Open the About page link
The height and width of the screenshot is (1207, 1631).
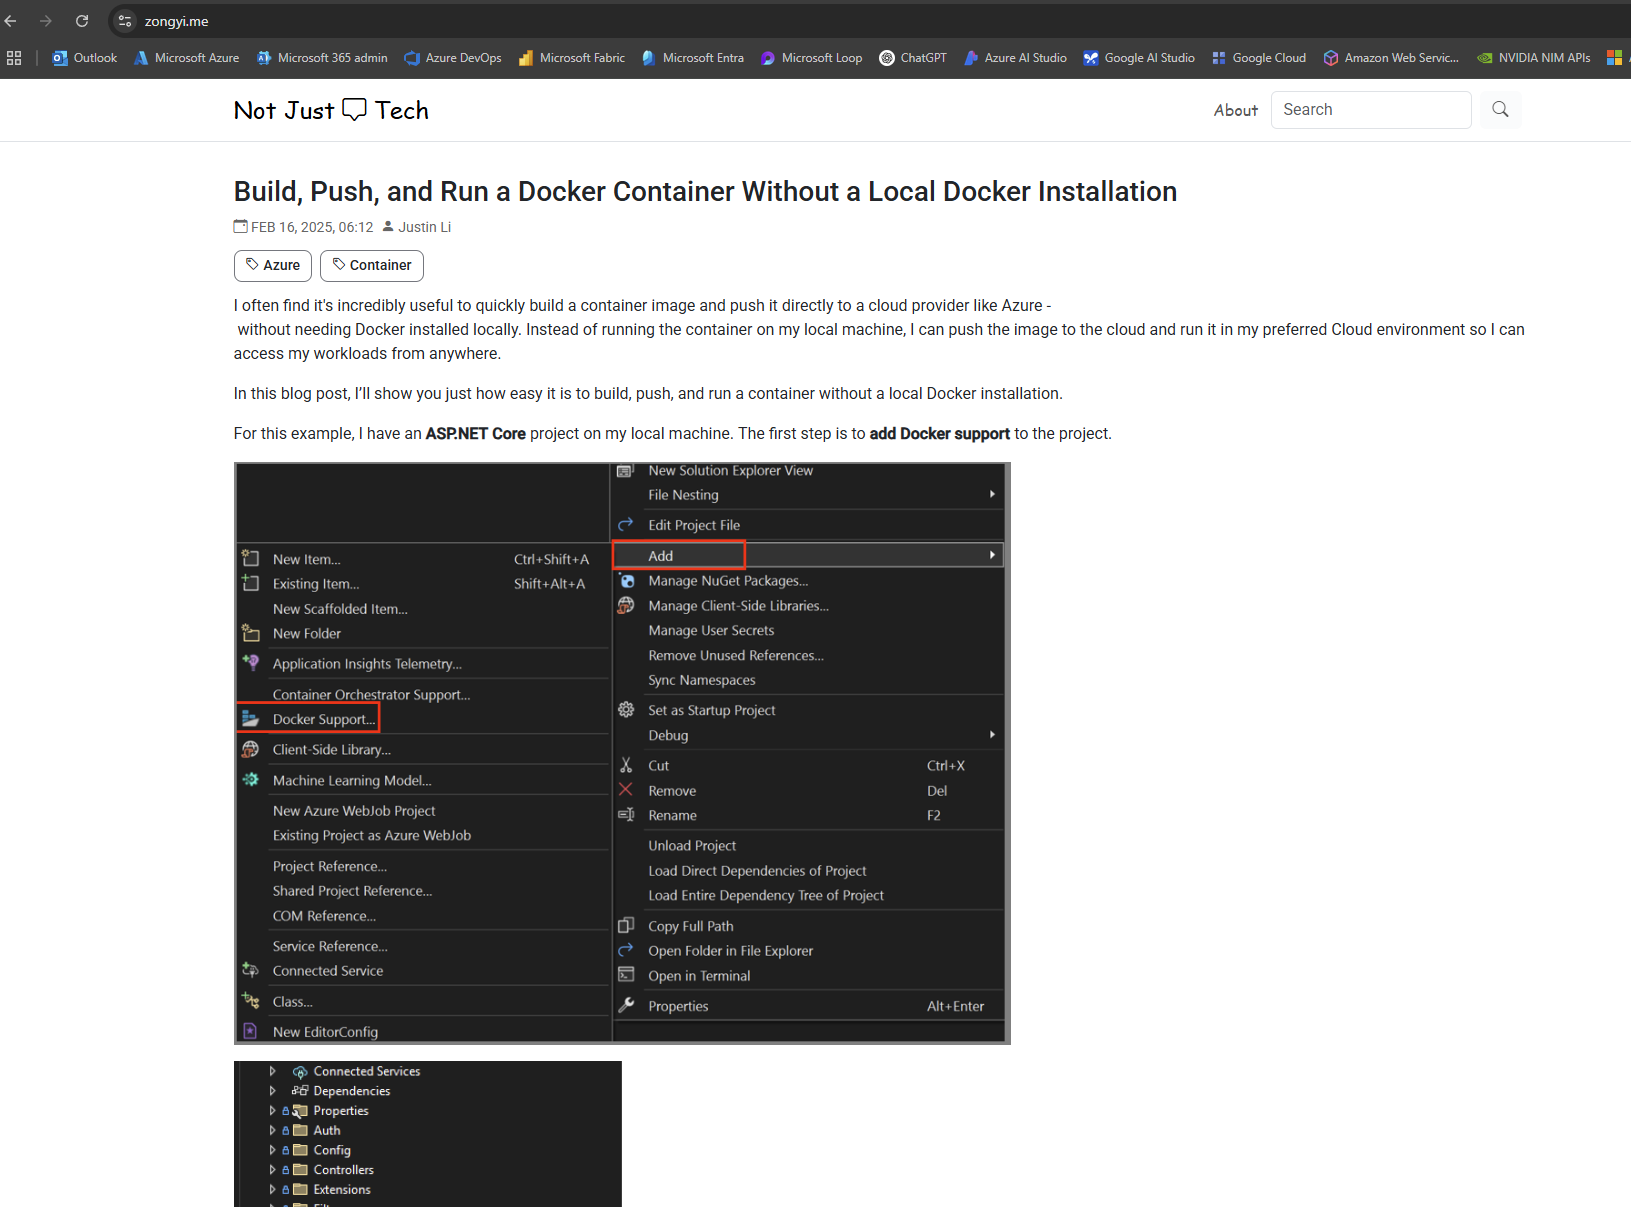coord(1235,110)
